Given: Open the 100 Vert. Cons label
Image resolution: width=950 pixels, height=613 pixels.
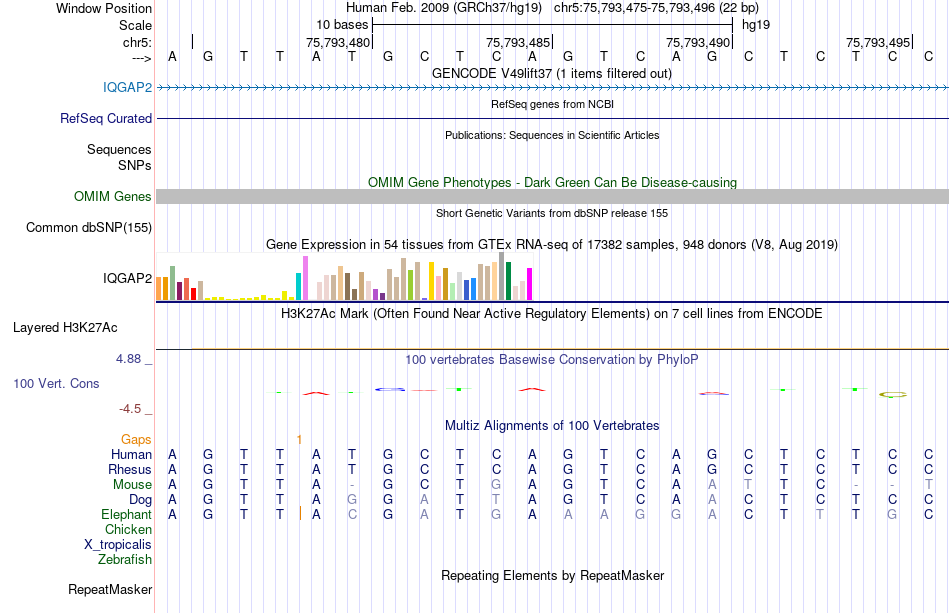Looking at the screenshot, I should [56, 383].
